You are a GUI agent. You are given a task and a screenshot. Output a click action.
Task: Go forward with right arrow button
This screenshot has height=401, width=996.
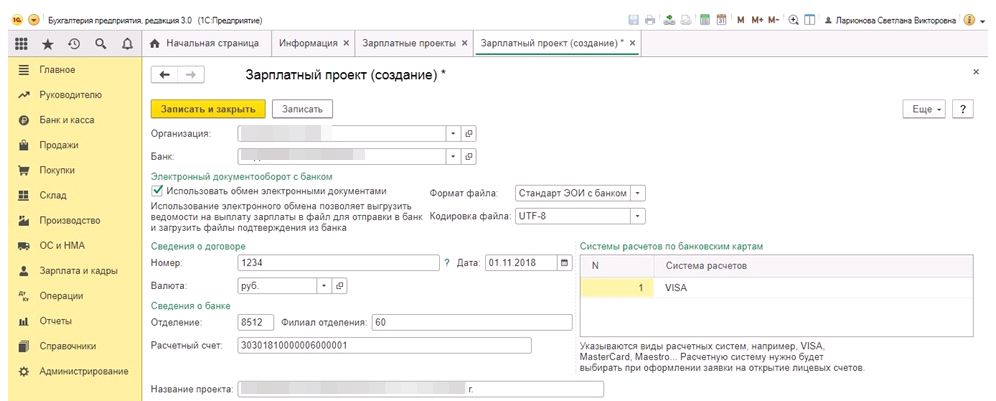(x=191, y=75)
